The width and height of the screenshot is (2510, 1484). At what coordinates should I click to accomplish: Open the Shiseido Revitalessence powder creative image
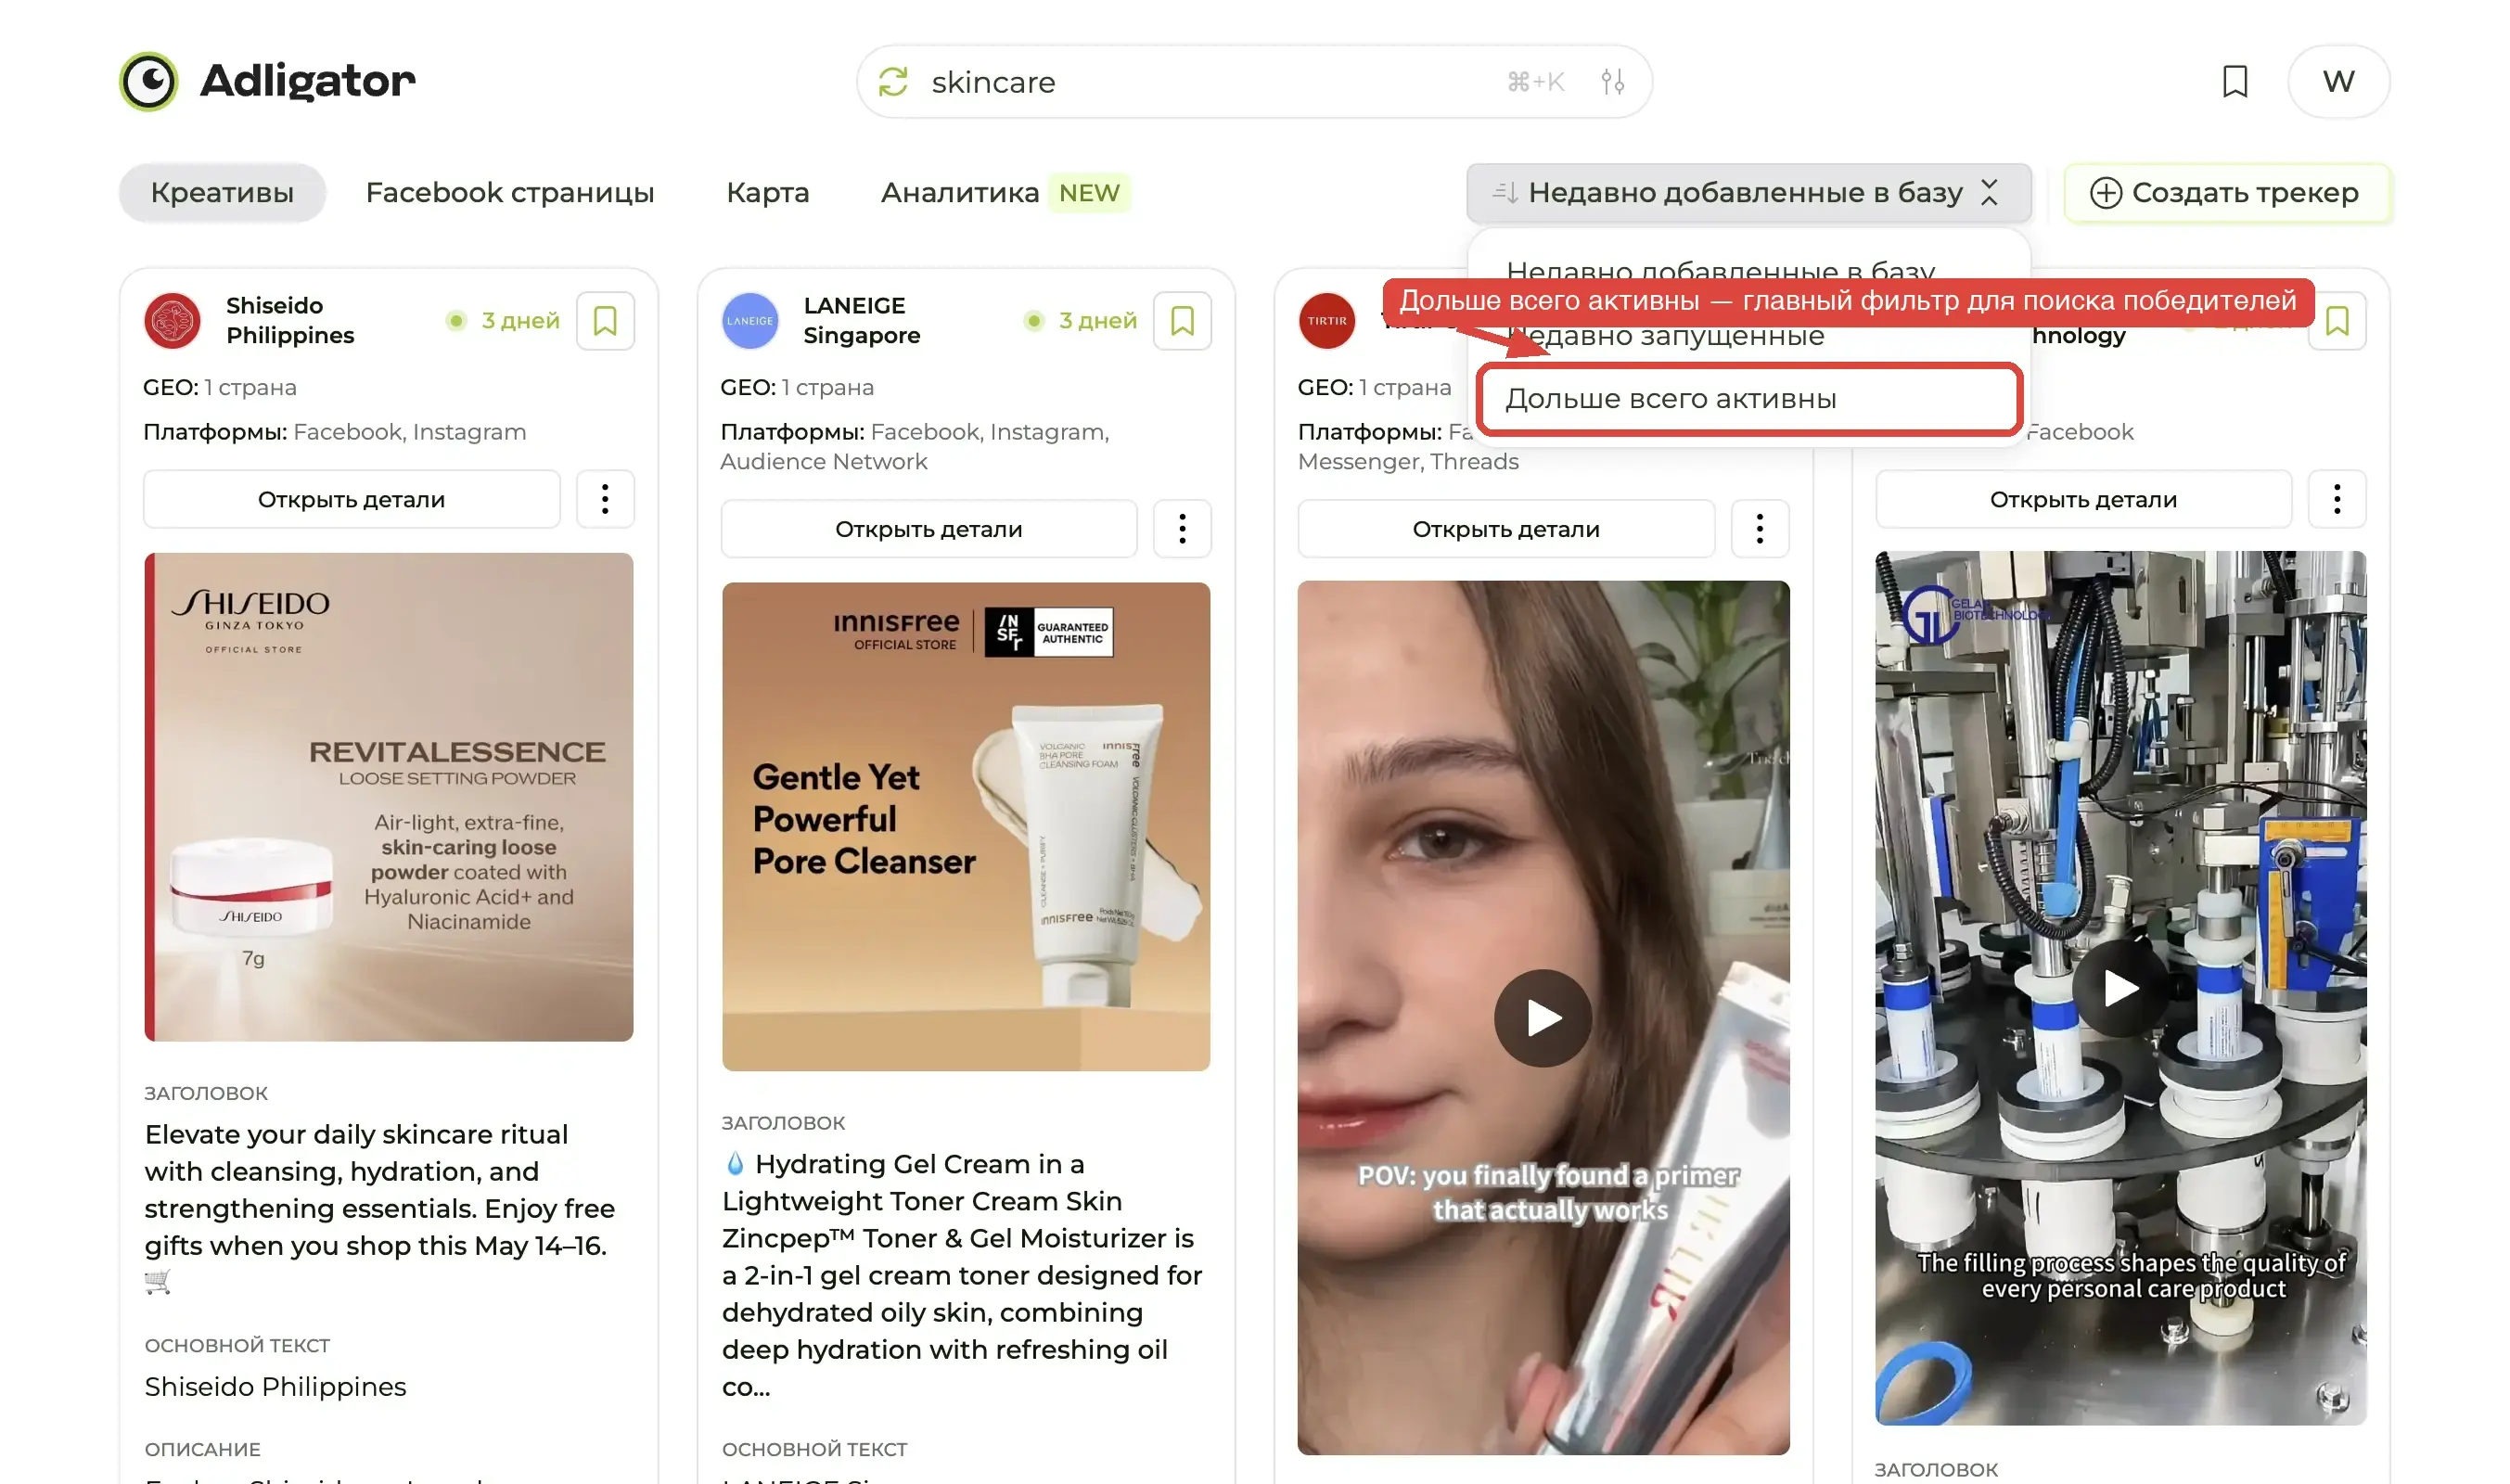(x=389, y=797)
